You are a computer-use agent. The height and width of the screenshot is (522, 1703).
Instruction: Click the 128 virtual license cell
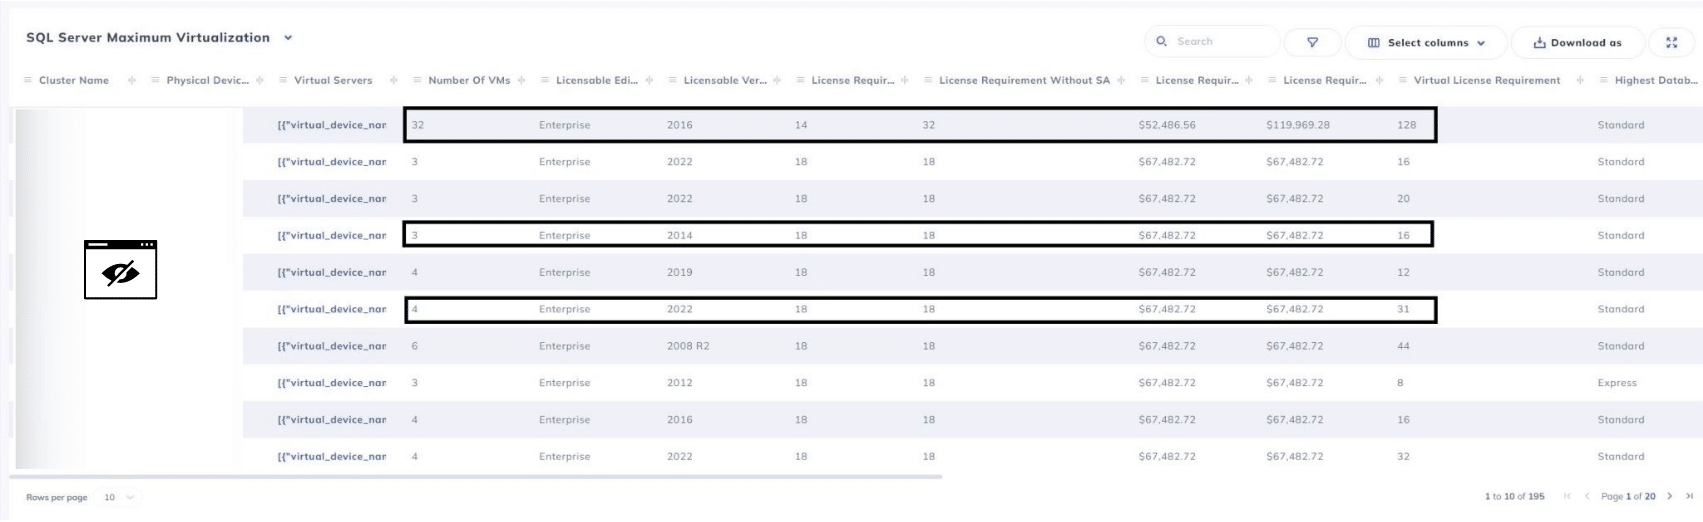1407,125
